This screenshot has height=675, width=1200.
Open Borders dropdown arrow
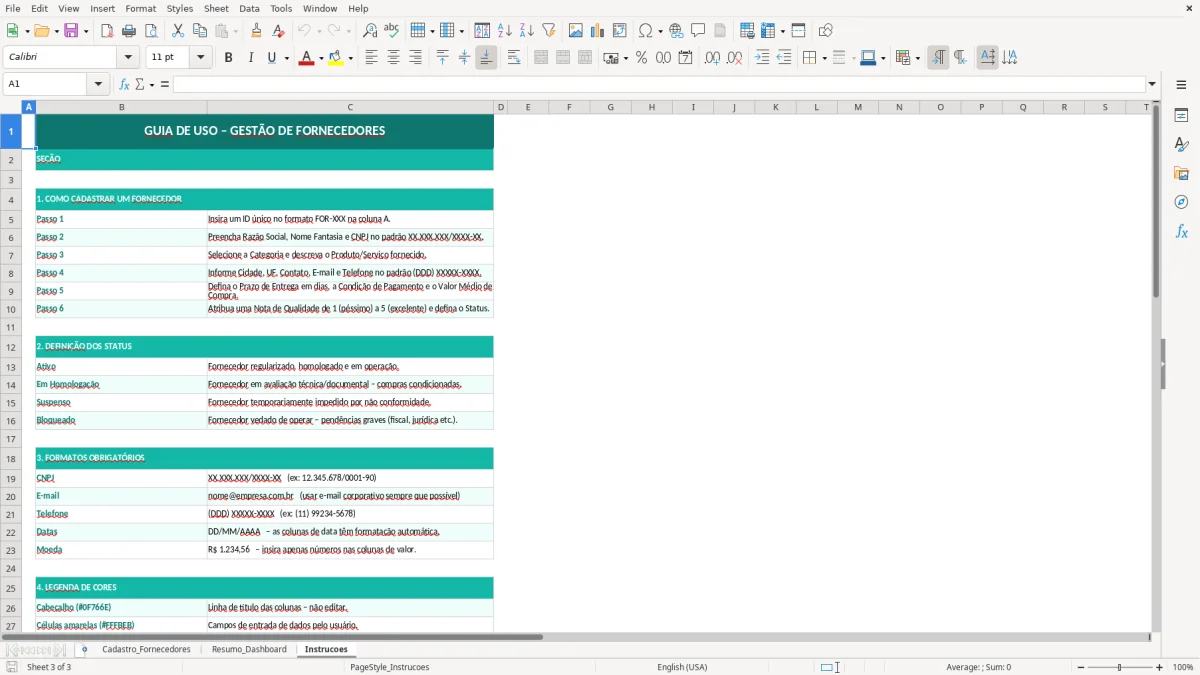824,58
